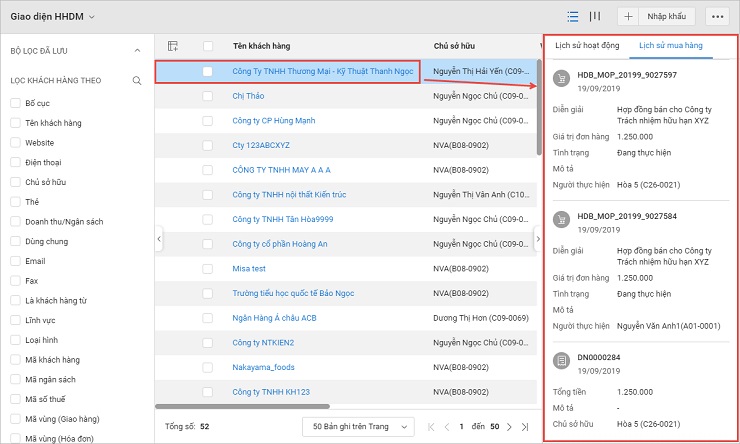Switch to Lịch sử hoạt động tab
This screenshot has height=444, width=740.
[587, 45]
